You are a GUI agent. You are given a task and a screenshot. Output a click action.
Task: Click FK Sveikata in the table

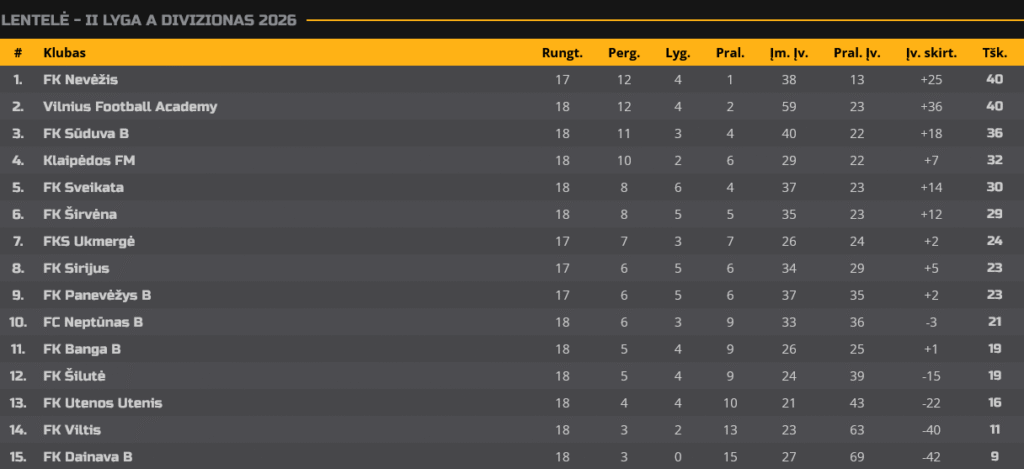click(x=84, y=187)
